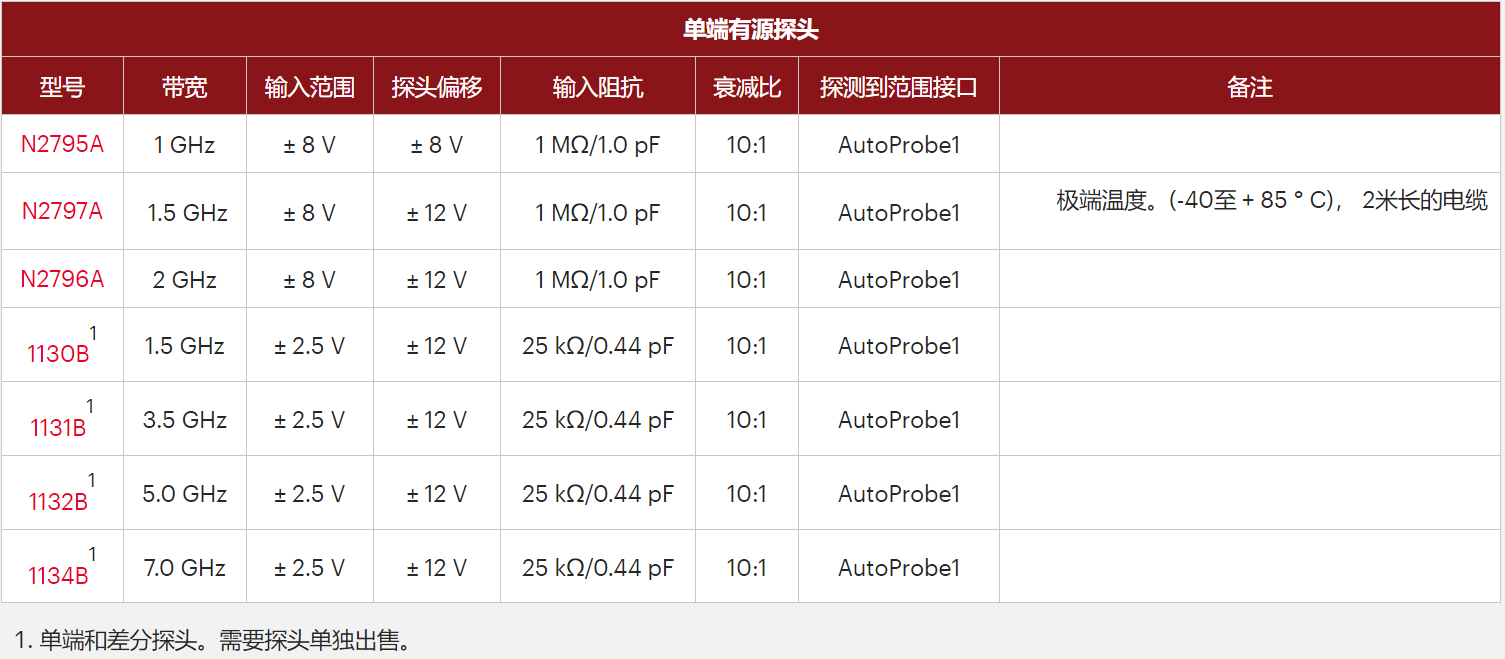Open the 1132B probe link
The image size is (1505, 659).
(x=58, y=501)
